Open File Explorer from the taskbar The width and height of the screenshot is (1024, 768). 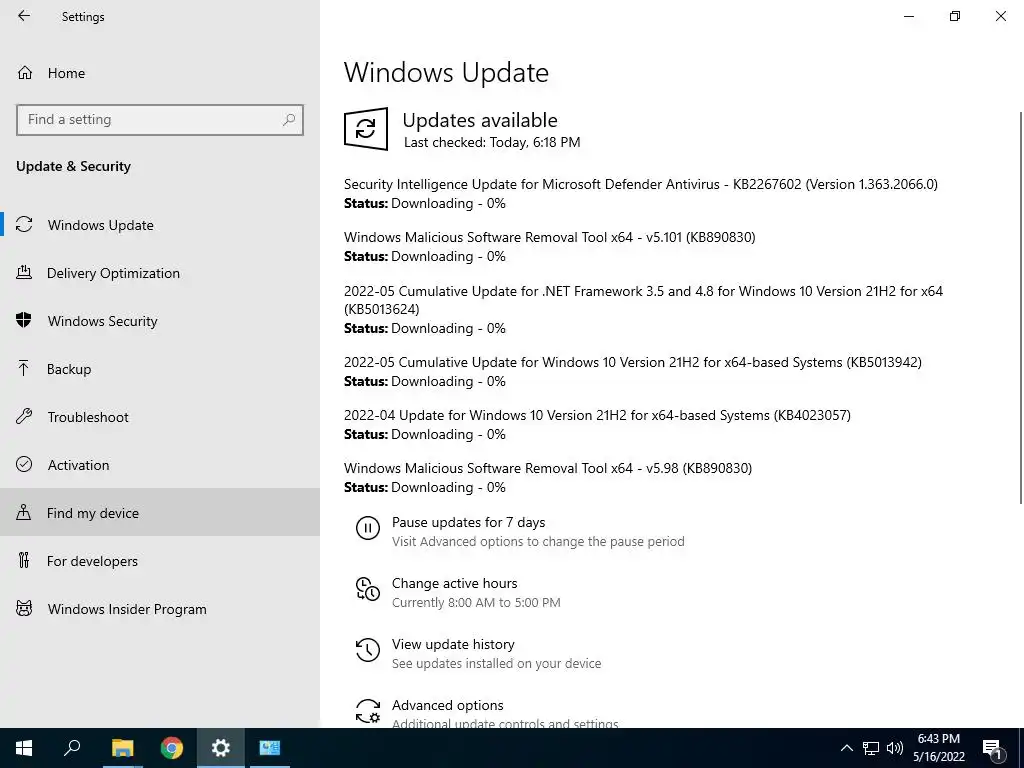(122, 748)
